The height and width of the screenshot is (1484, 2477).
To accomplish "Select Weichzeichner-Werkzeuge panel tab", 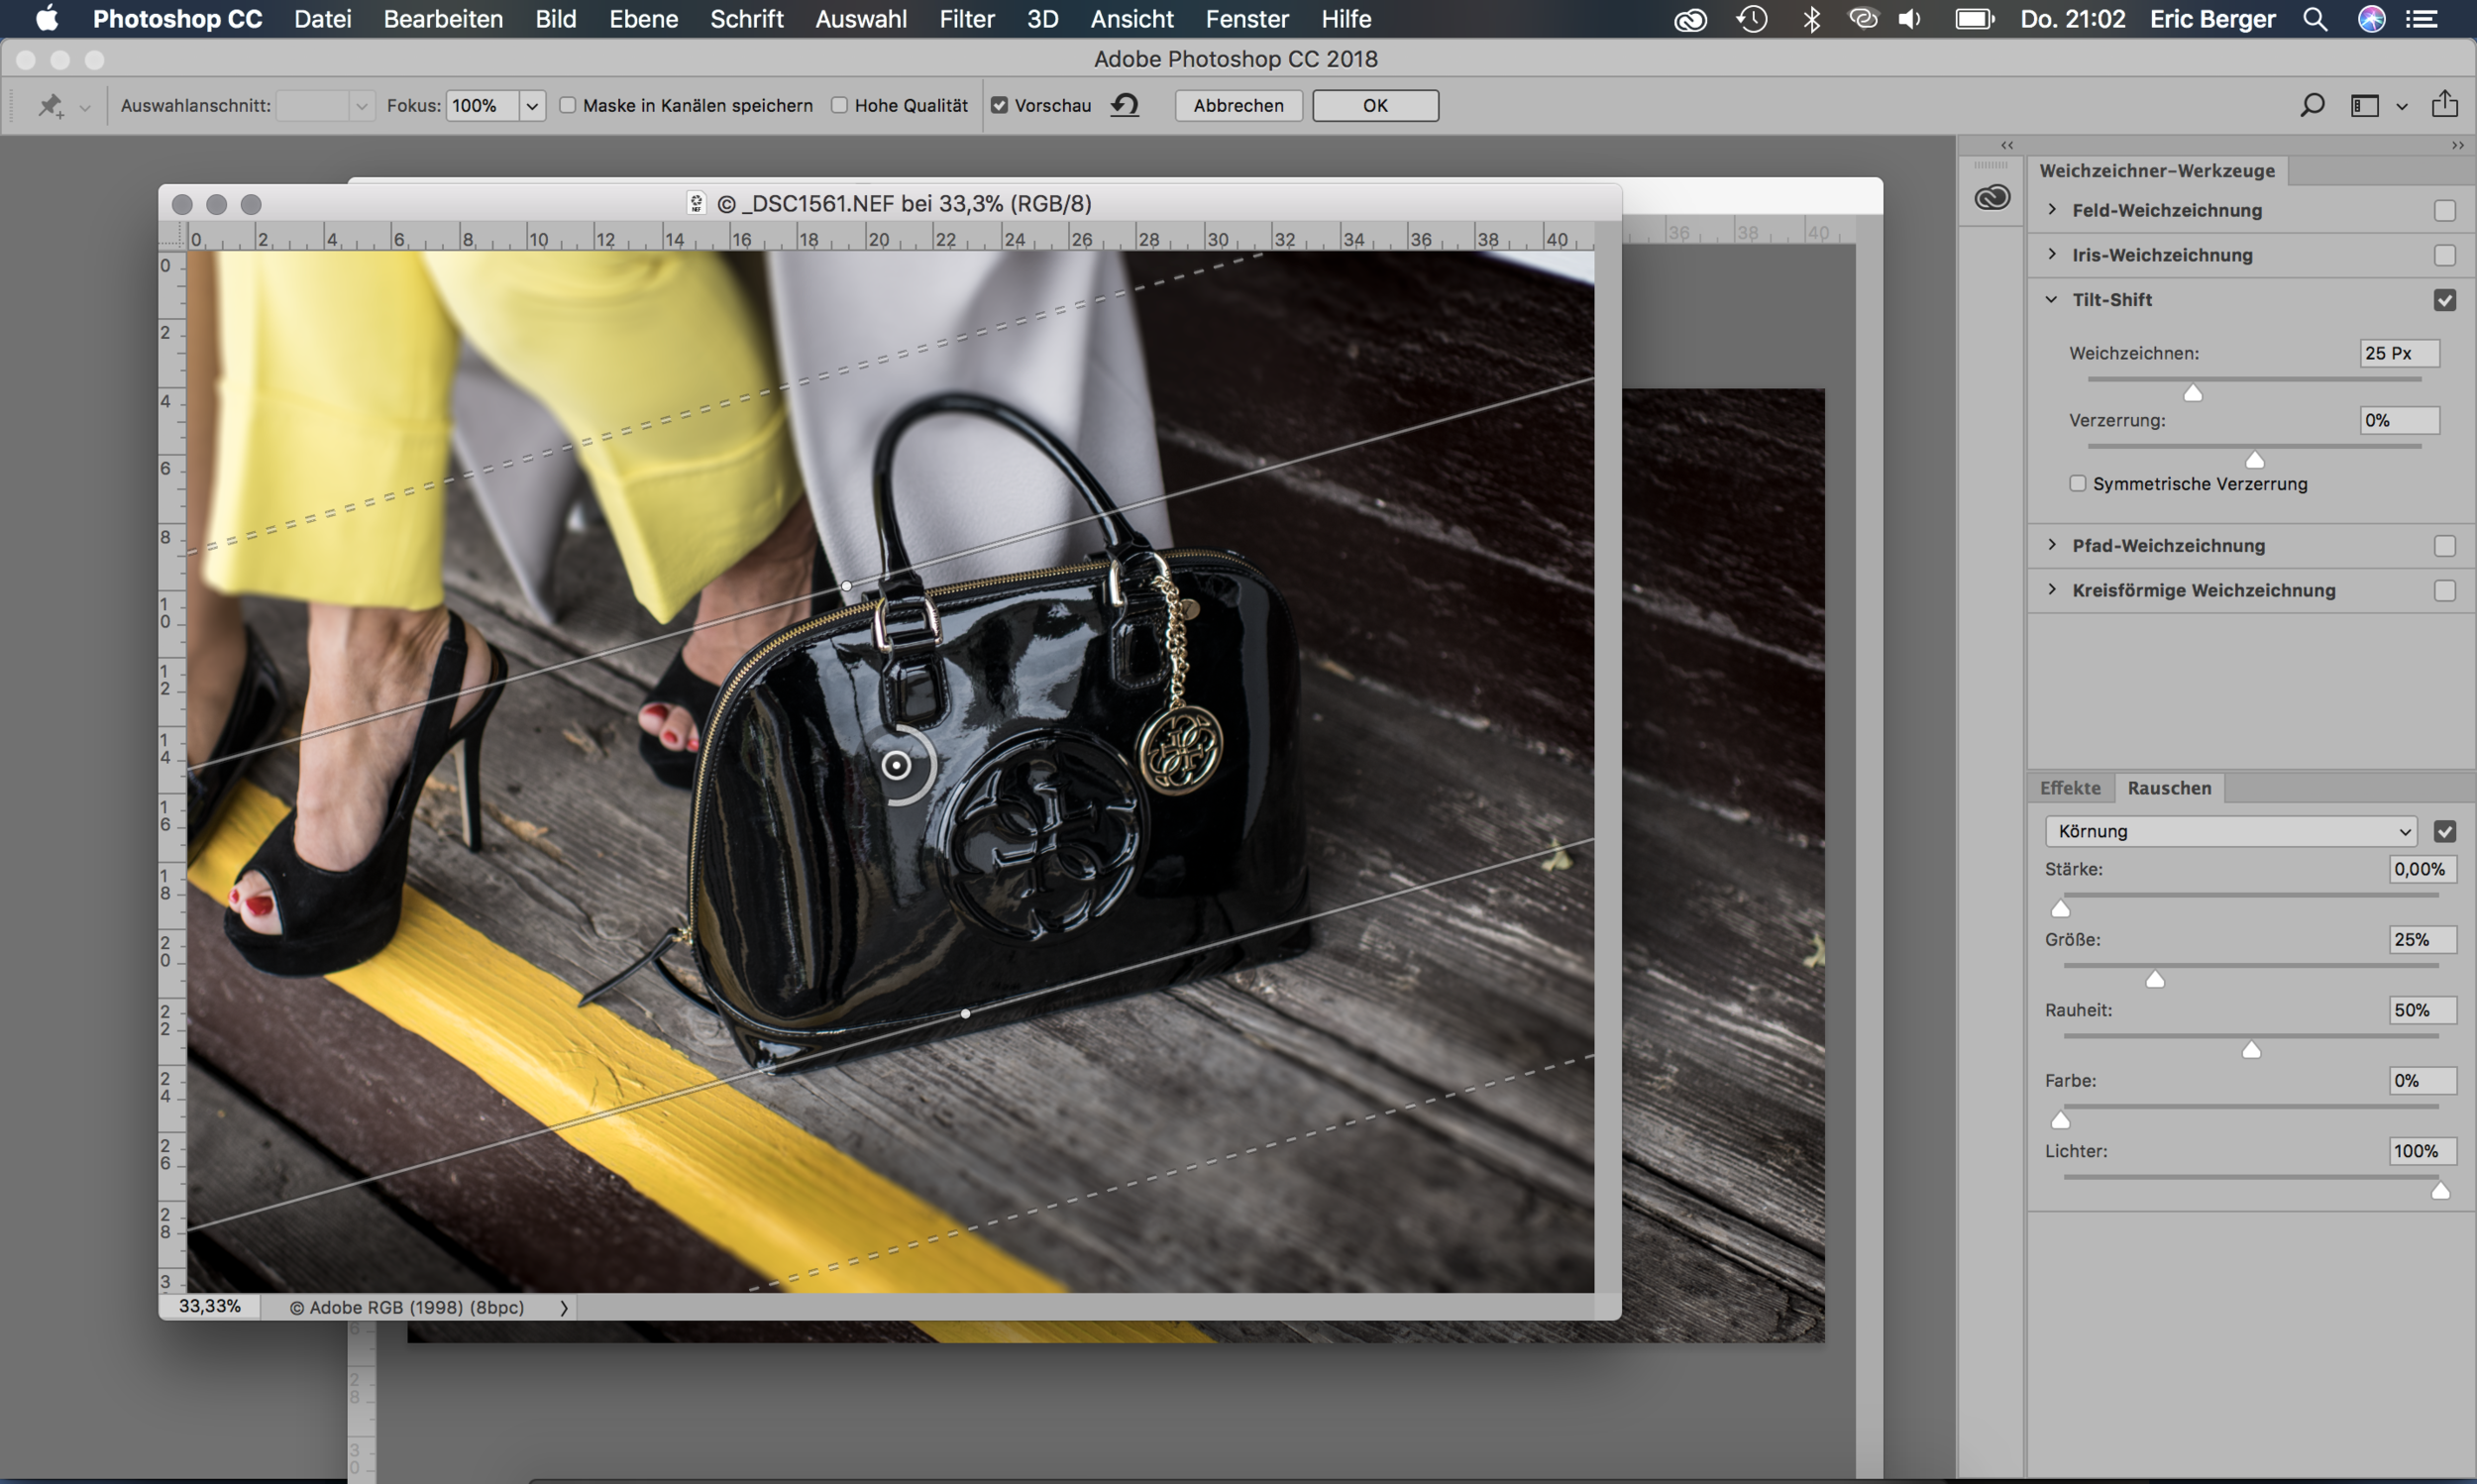I will tap(2157, 171).
